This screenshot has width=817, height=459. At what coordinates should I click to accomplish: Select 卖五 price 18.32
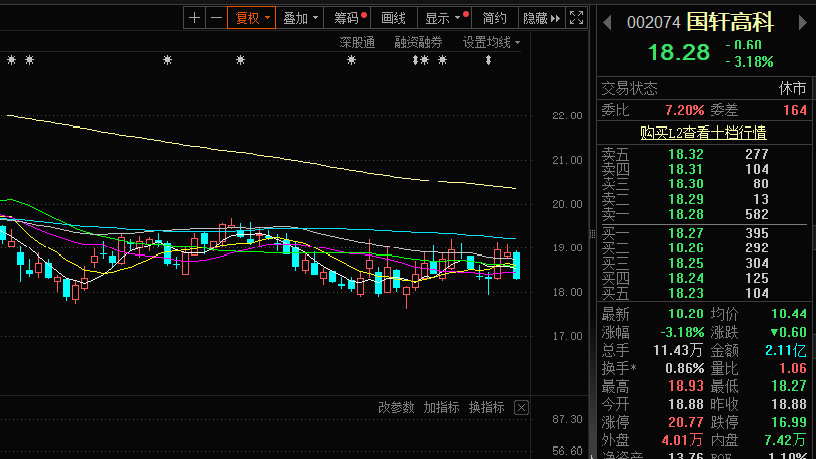tap(686, 154)
